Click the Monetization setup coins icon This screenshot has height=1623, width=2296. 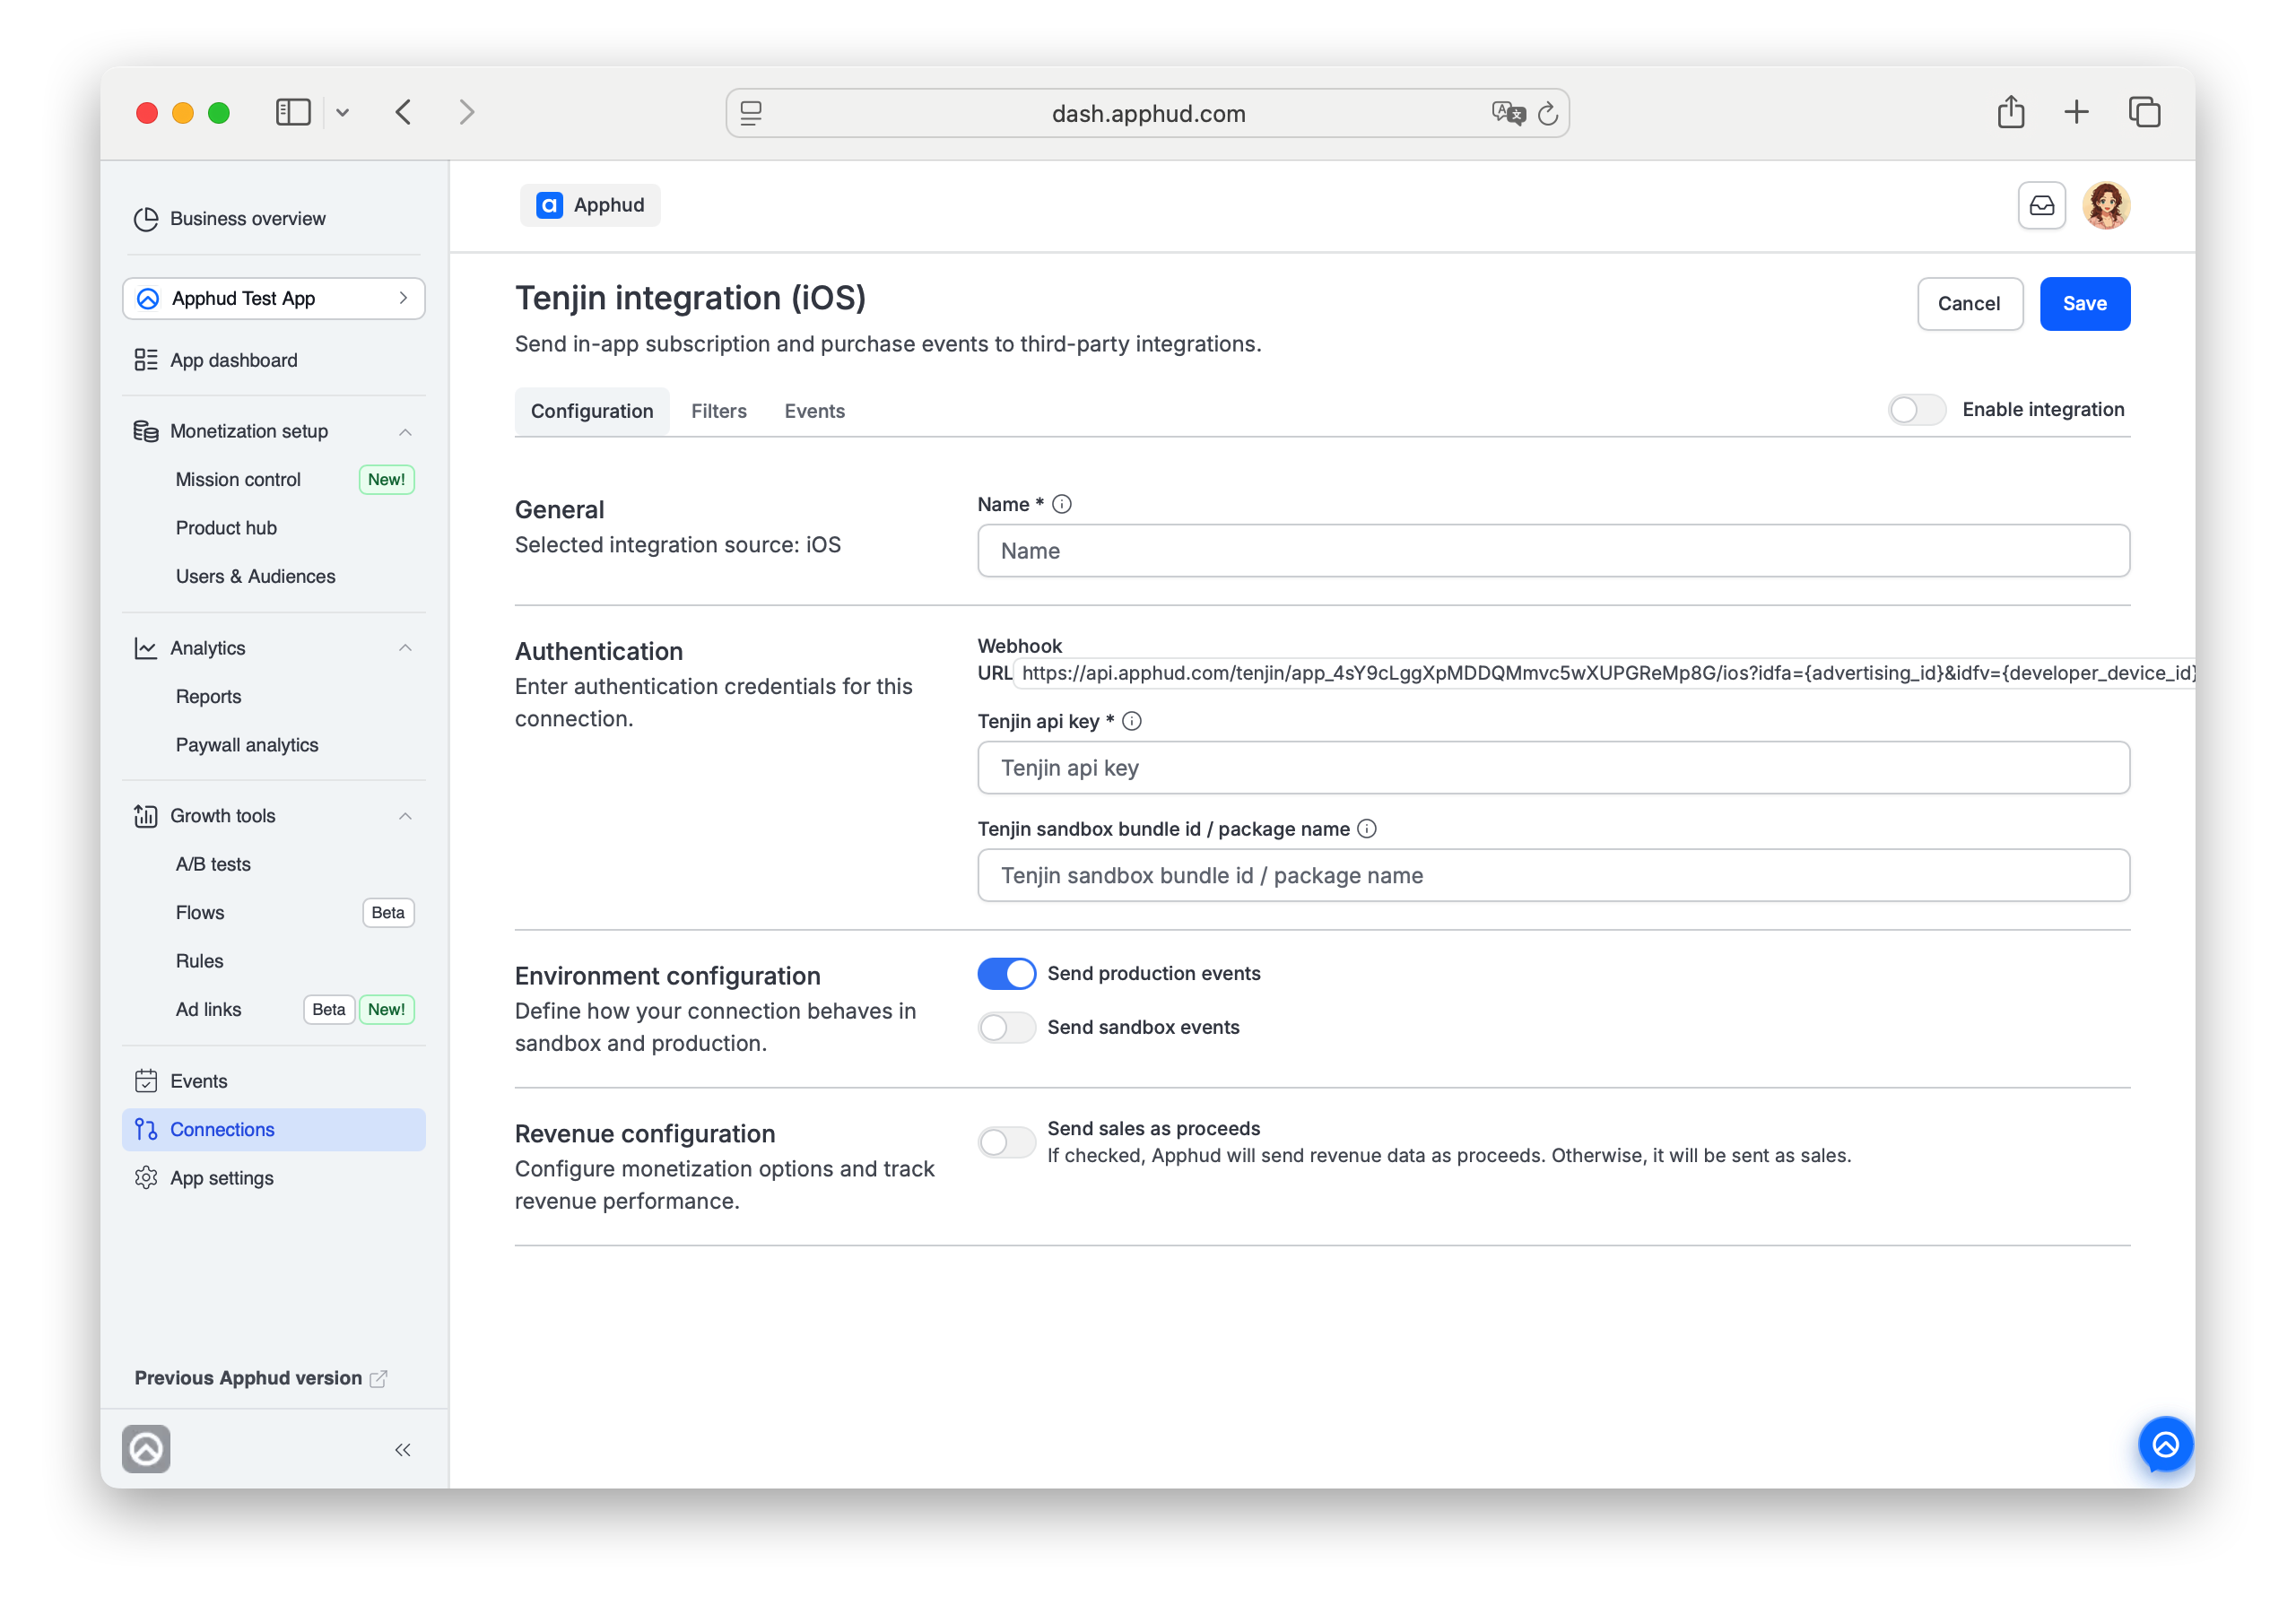coord(146,431)
